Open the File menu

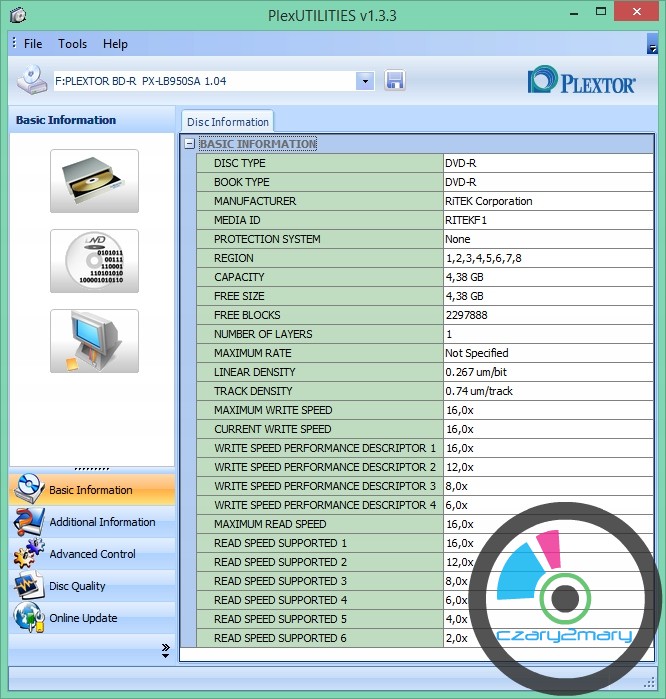tap(33, 44)
